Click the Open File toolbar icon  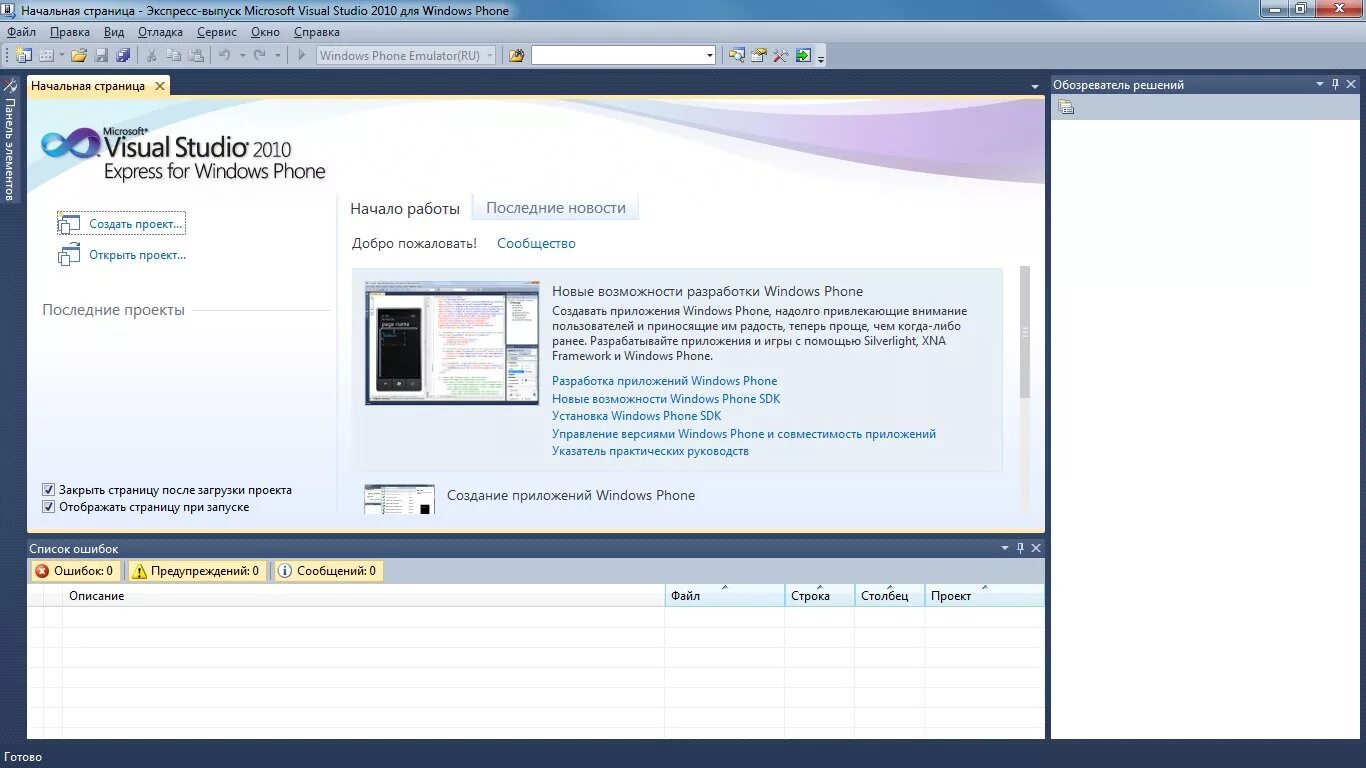point(79,56)
